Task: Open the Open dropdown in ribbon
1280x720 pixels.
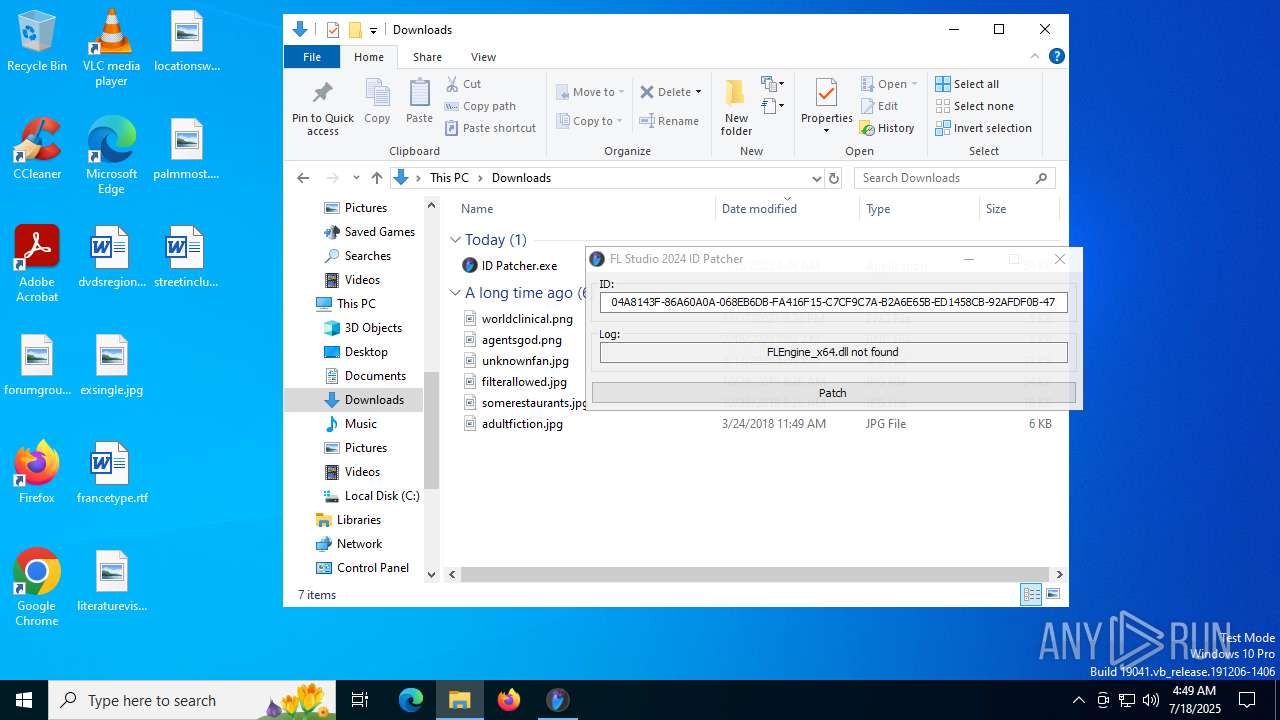Action: pyautogui.click(x=889, y=84)
